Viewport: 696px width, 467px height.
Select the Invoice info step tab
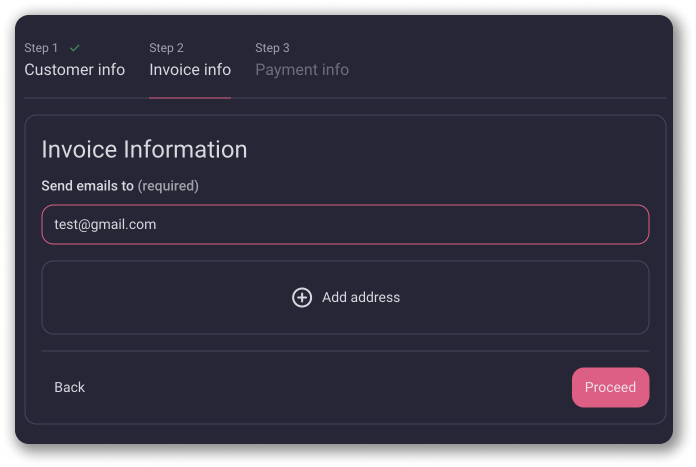tap(190, 69)
